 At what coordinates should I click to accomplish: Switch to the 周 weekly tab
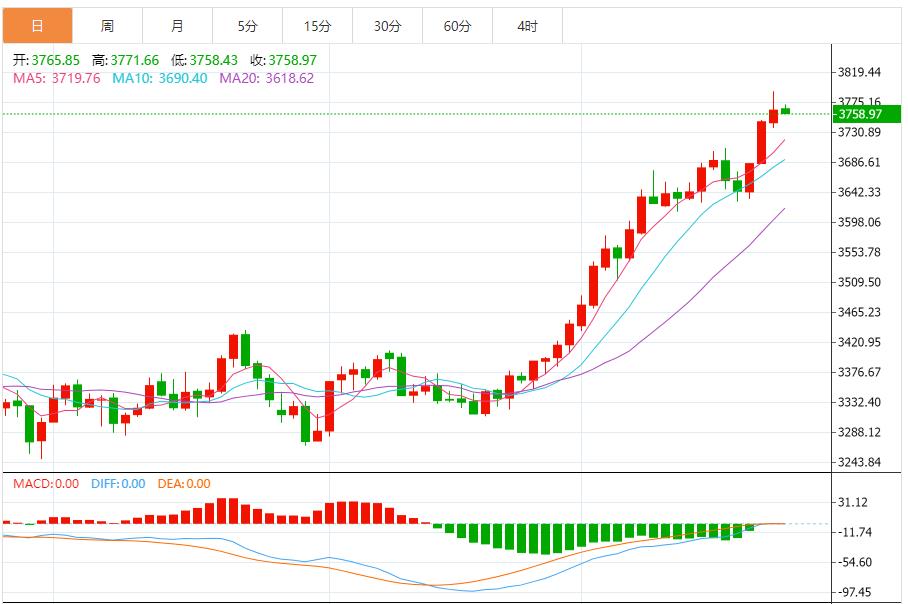(x=107, y=26)
